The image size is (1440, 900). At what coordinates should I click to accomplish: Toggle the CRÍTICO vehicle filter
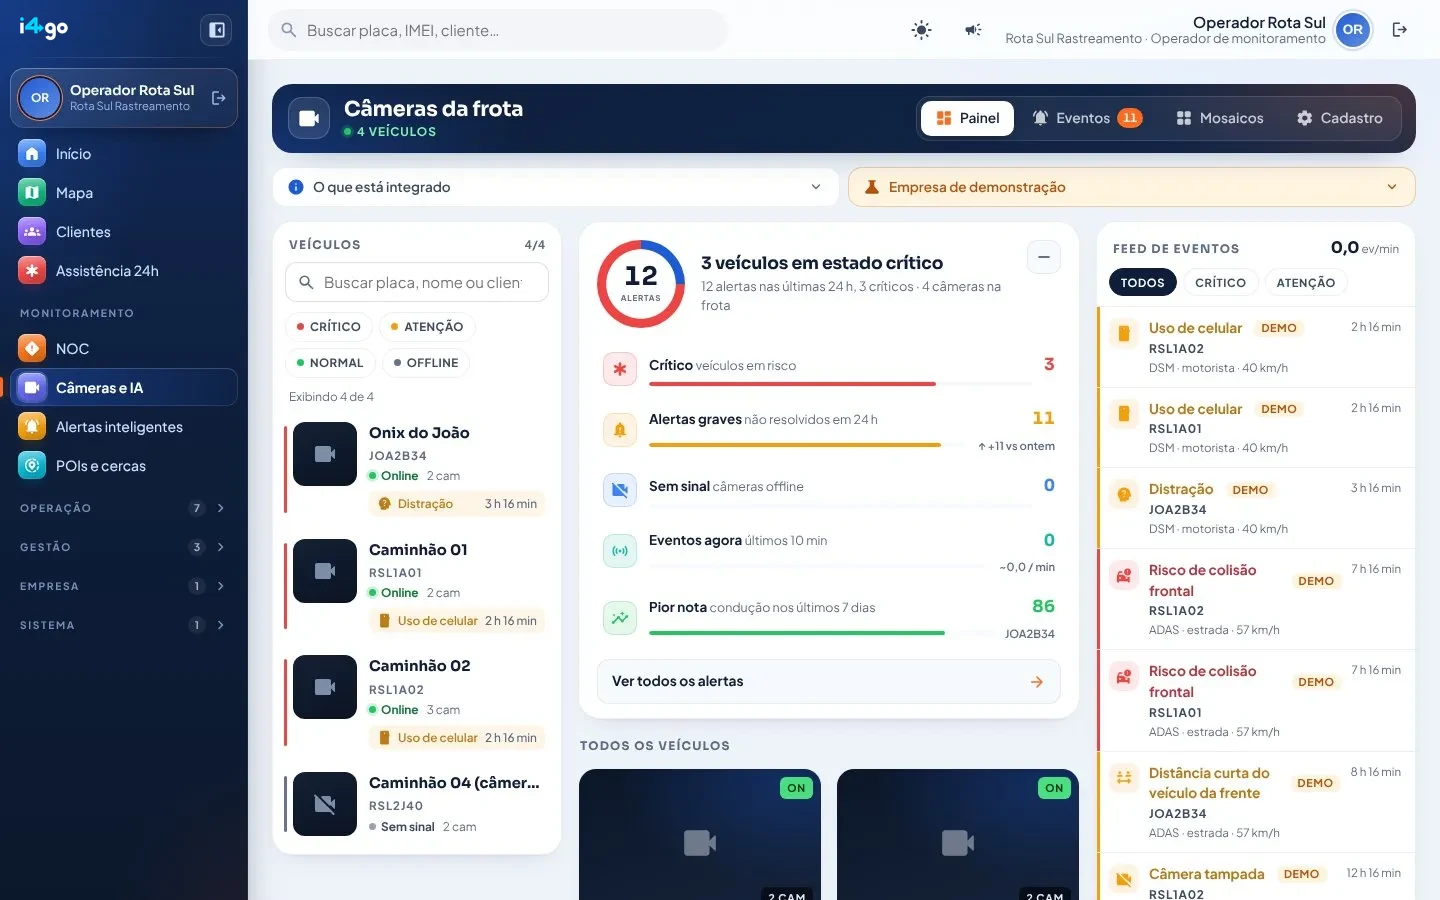pyautogui.click(x=328, y=327)
